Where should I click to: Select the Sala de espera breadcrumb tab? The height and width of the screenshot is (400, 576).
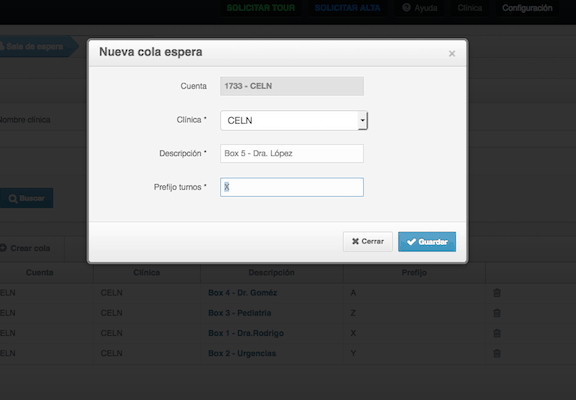36,47
